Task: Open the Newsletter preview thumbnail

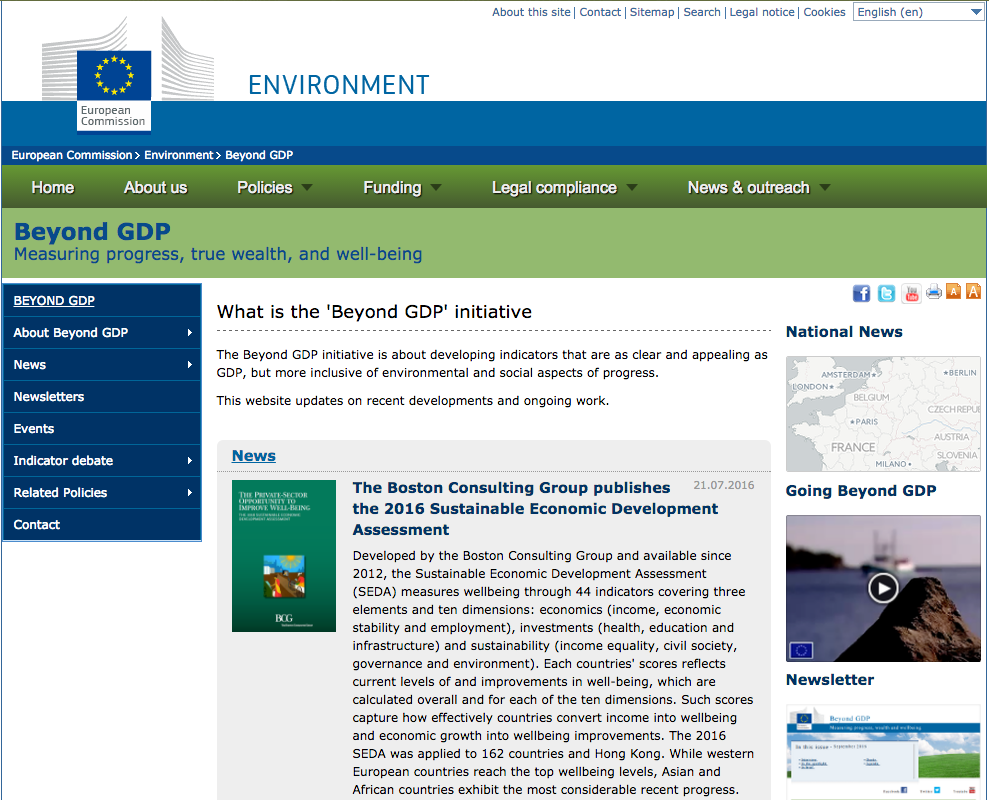Action: (883, 752)
